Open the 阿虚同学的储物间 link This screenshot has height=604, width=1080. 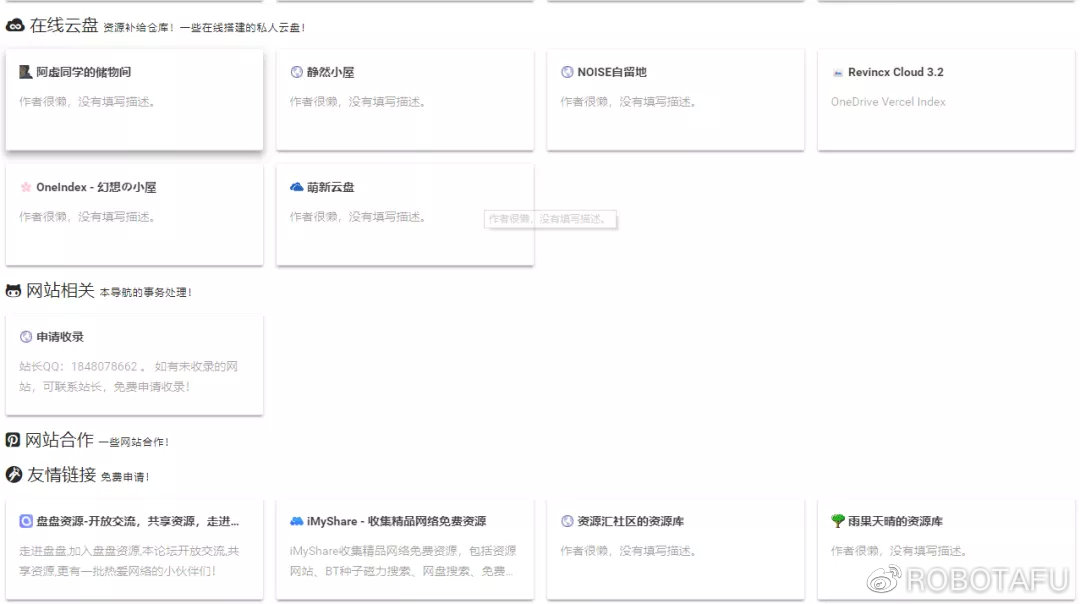pos(83,72)
